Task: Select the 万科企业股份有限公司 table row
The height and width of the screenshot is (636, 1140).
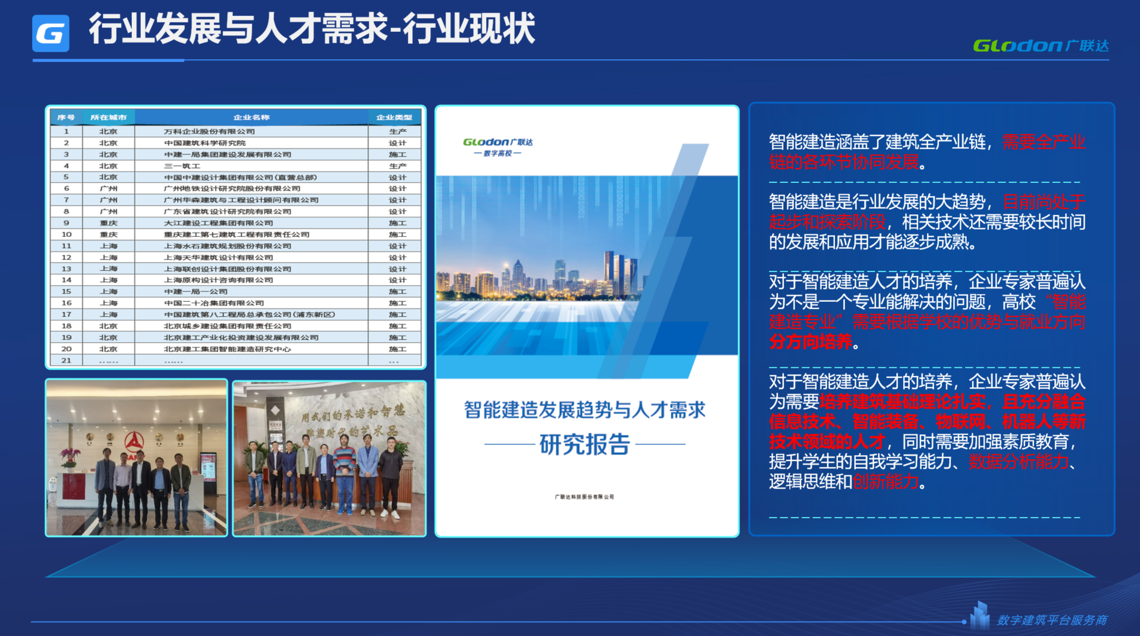Action: point(209,131)
